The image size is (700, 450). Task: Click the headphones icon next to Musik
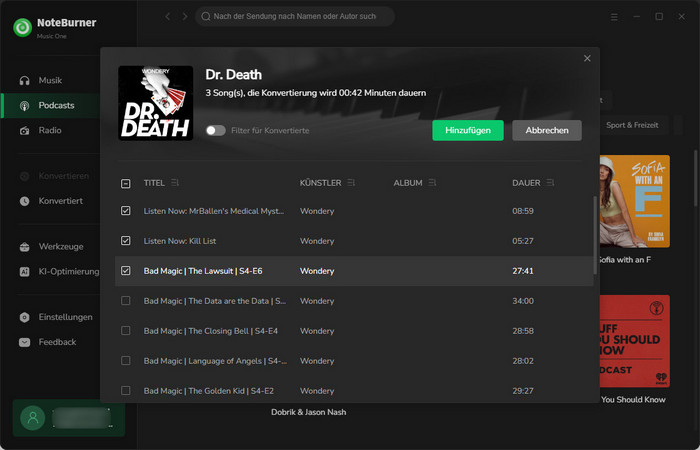tap(25, 80)
